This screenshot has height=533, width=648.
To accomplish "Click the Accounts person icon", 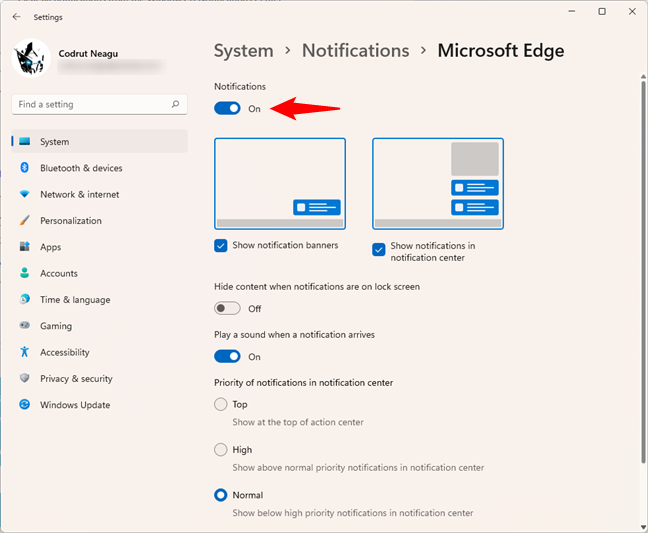I will point(25,273).
